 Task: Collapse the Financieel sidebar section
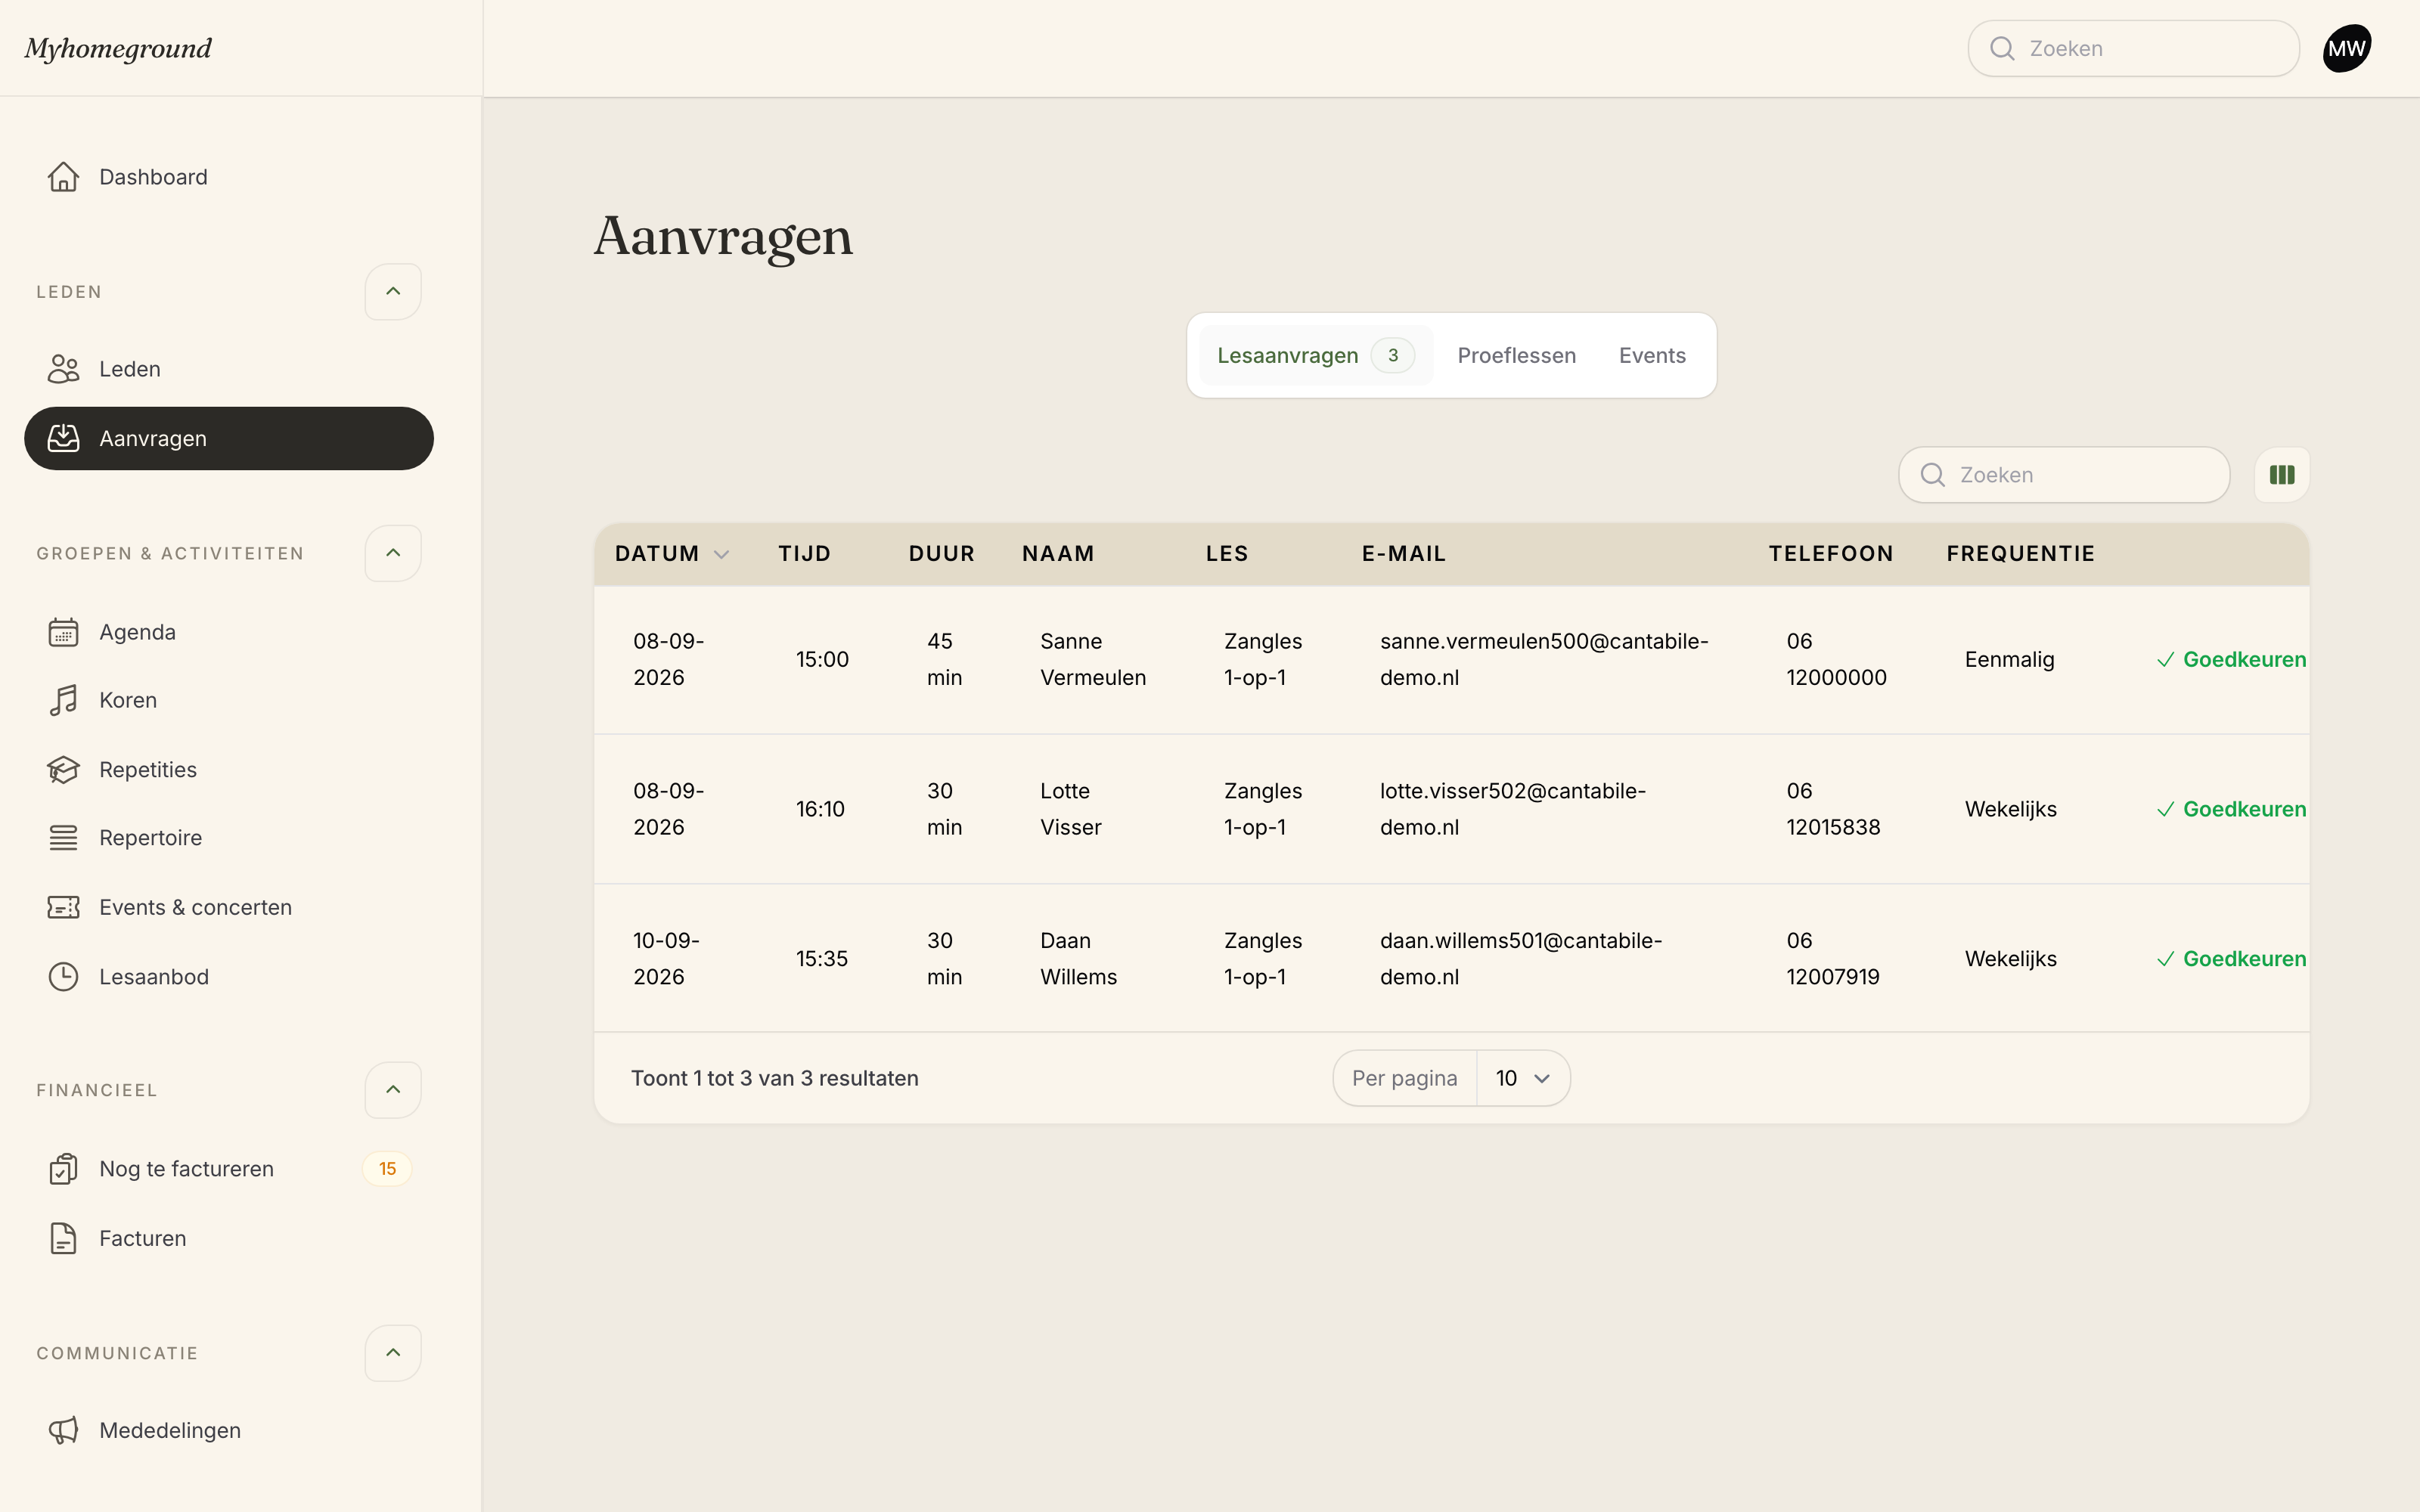click(x=393, y=1090)
